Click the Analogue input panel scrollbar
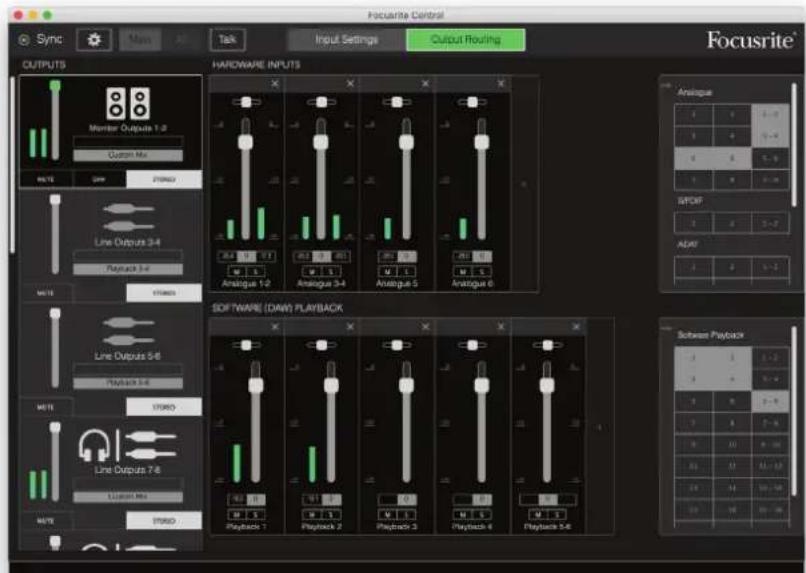Viewport: 806px width, 573px height. tap(795, 144)
